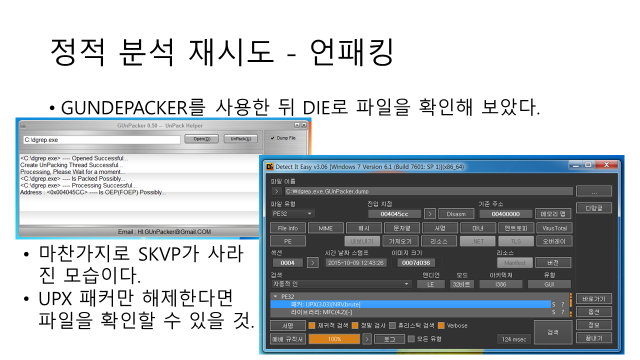Click the TLS button
This screenshot has height=360, width=640.
pos(516,241)
